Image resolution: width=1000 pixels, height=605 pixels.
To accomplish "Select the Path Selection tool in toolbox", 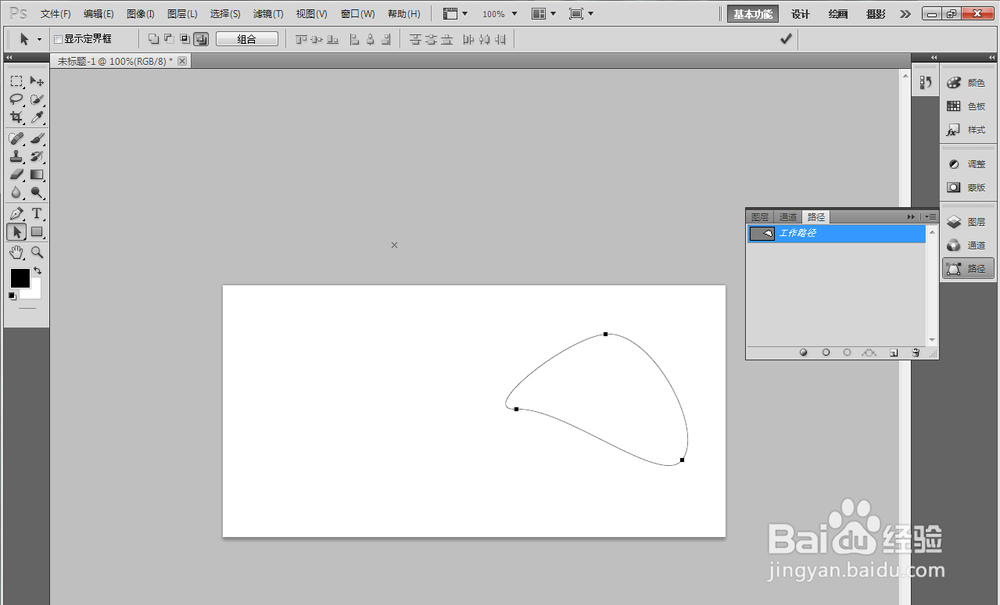I will tap(17, 231).
